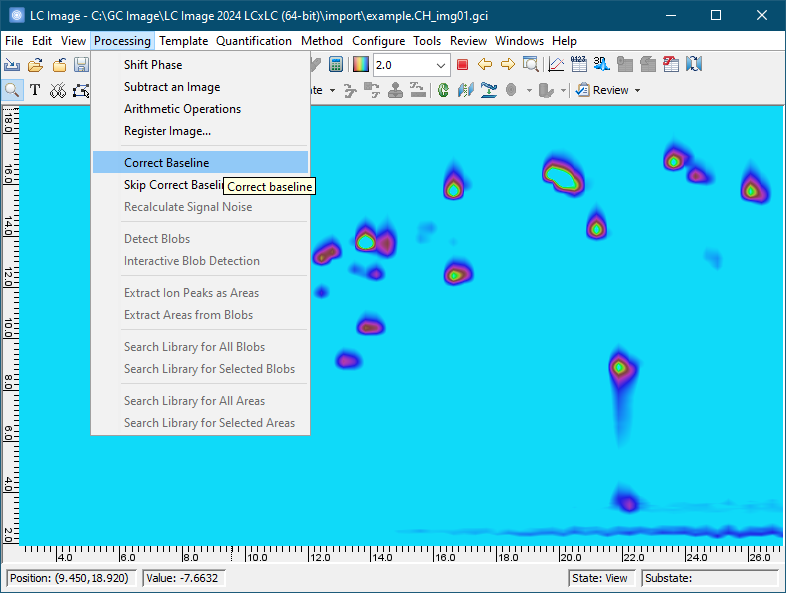Open Register Image dialog entry

coord(167,131)
